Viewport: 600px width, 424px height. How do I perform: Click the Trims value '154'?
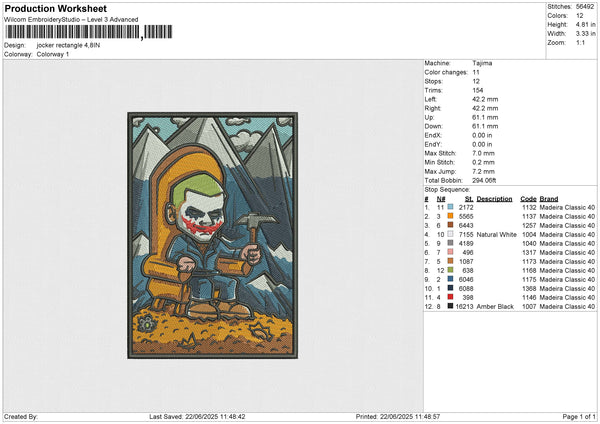[x=478, y=90]
